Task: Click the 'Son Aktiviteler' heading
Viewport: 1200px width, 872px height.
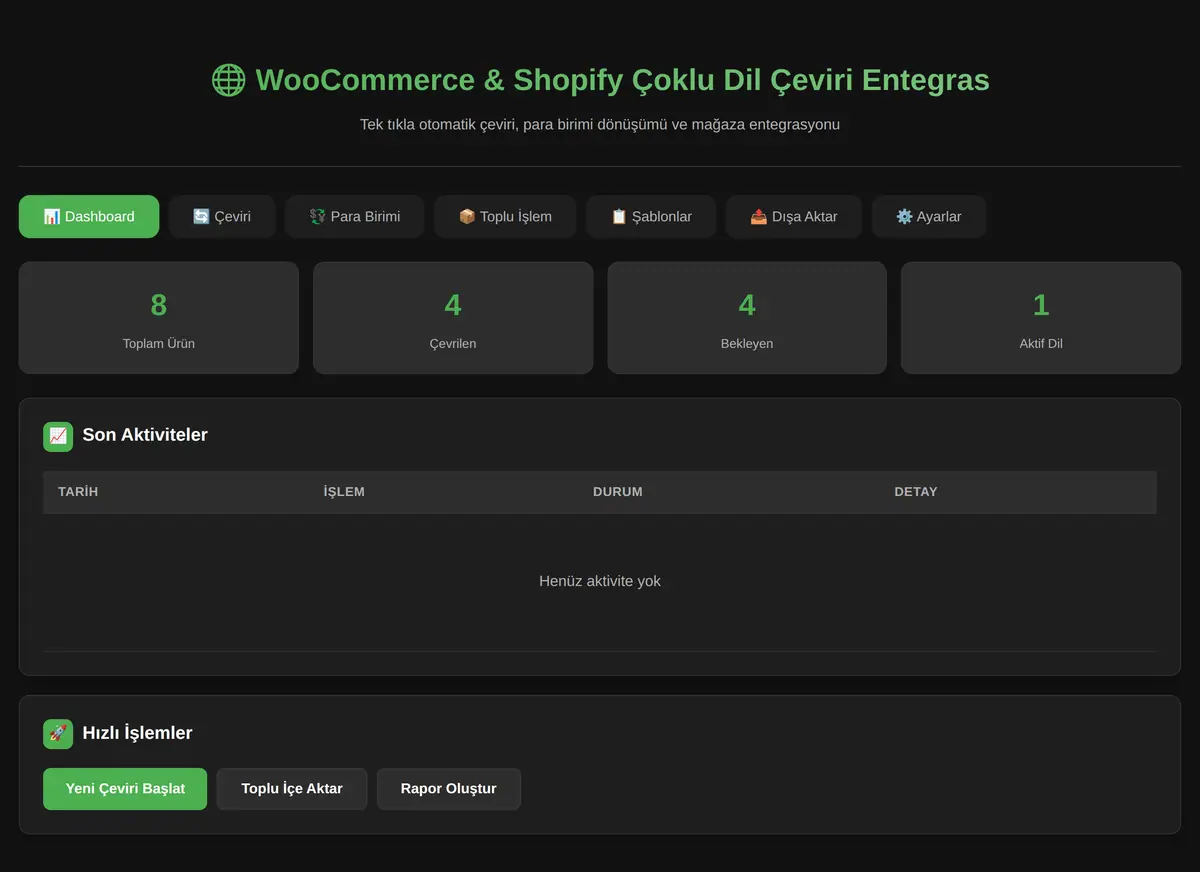Action: pyautogui.click(x=145, y=435)
